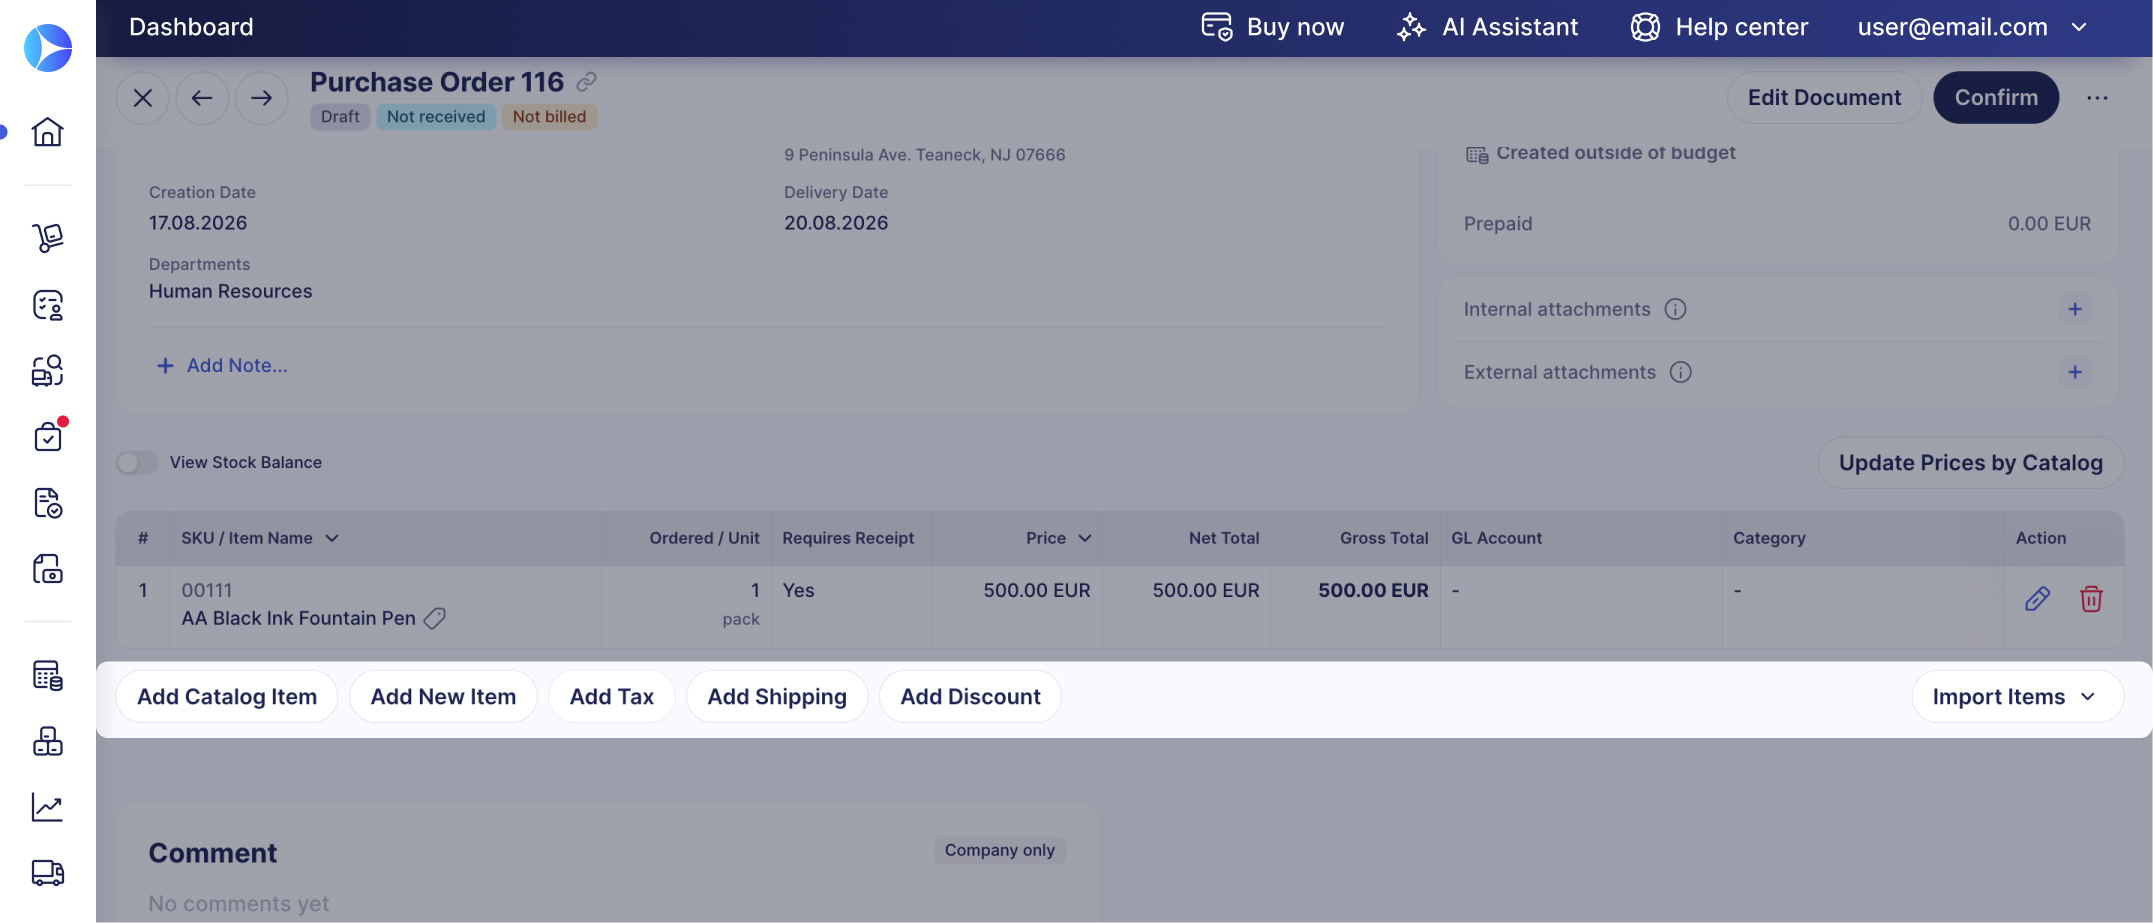
Task: Click the pencil edit icon for item 00111
Action: [2037, 599]
